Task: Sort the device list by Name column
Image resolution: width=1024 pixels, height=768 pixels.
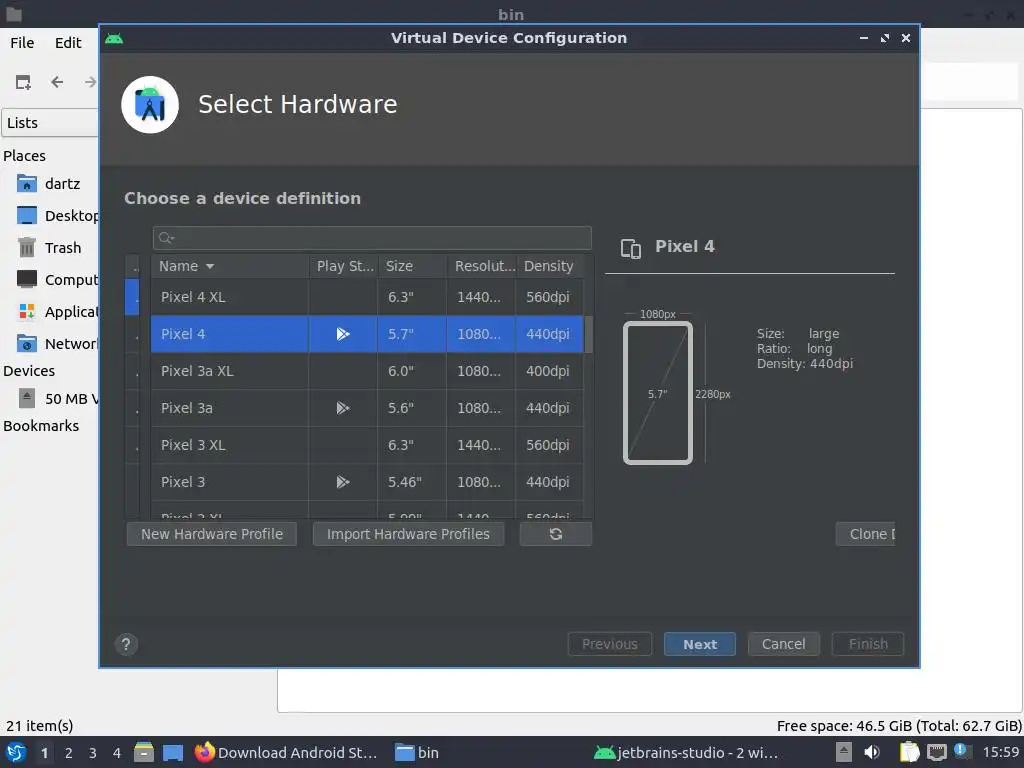Action: click(231, 266)
